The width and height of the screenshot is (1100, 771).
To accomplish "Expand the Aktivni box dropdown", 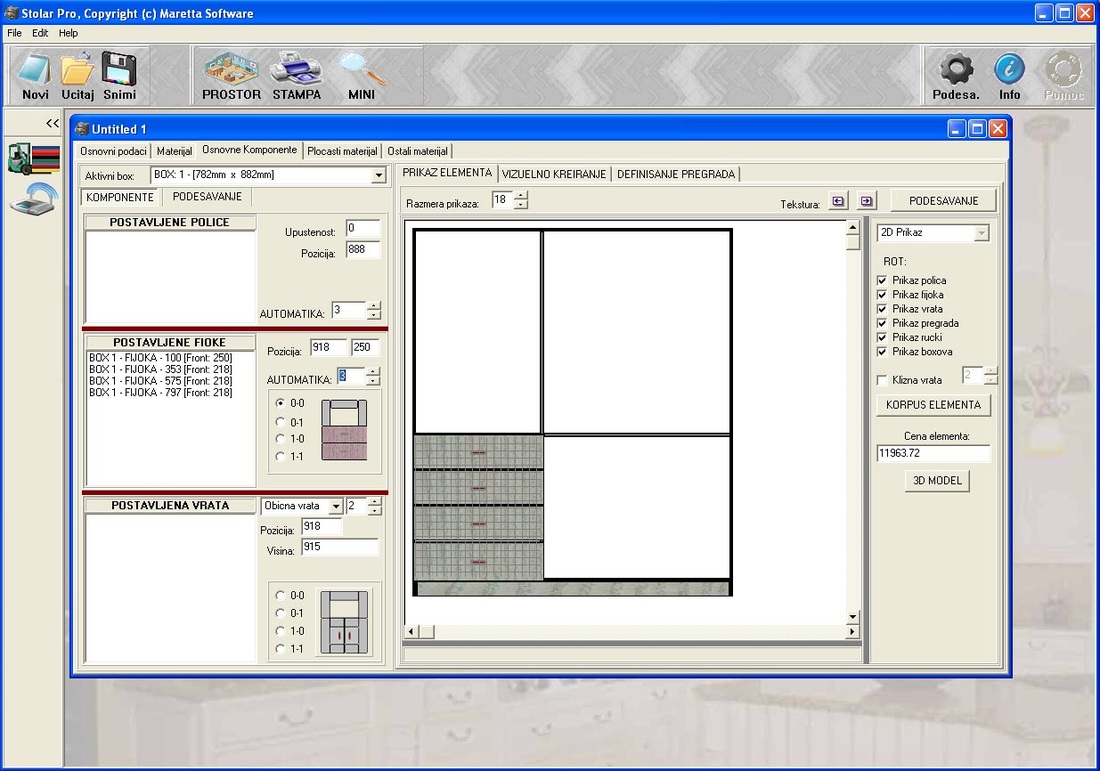I will pyautogui.click(x=378, y=175).
